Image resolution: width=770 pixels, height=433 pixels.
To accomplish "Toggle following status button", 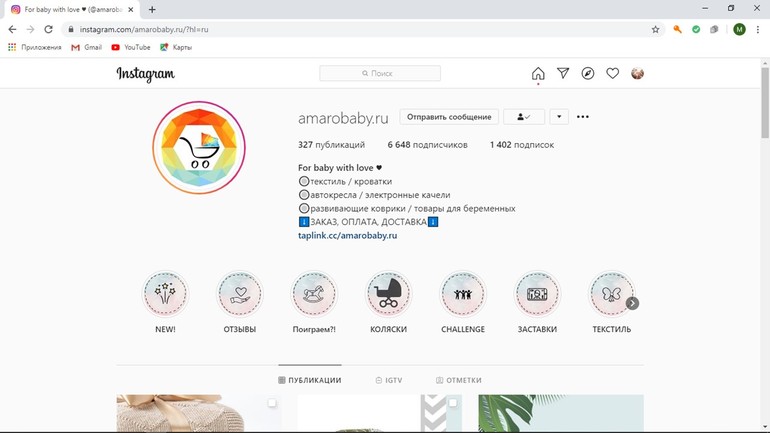I will click(523, 117).
